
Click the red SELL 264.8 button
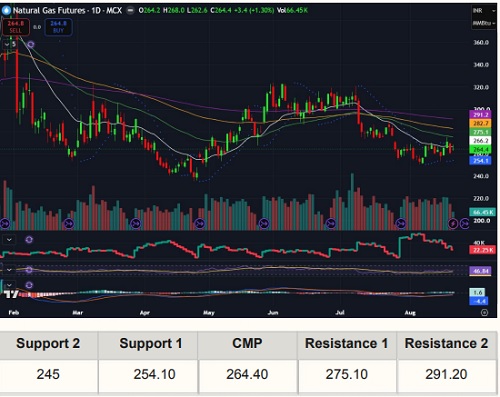coord(16,27)
